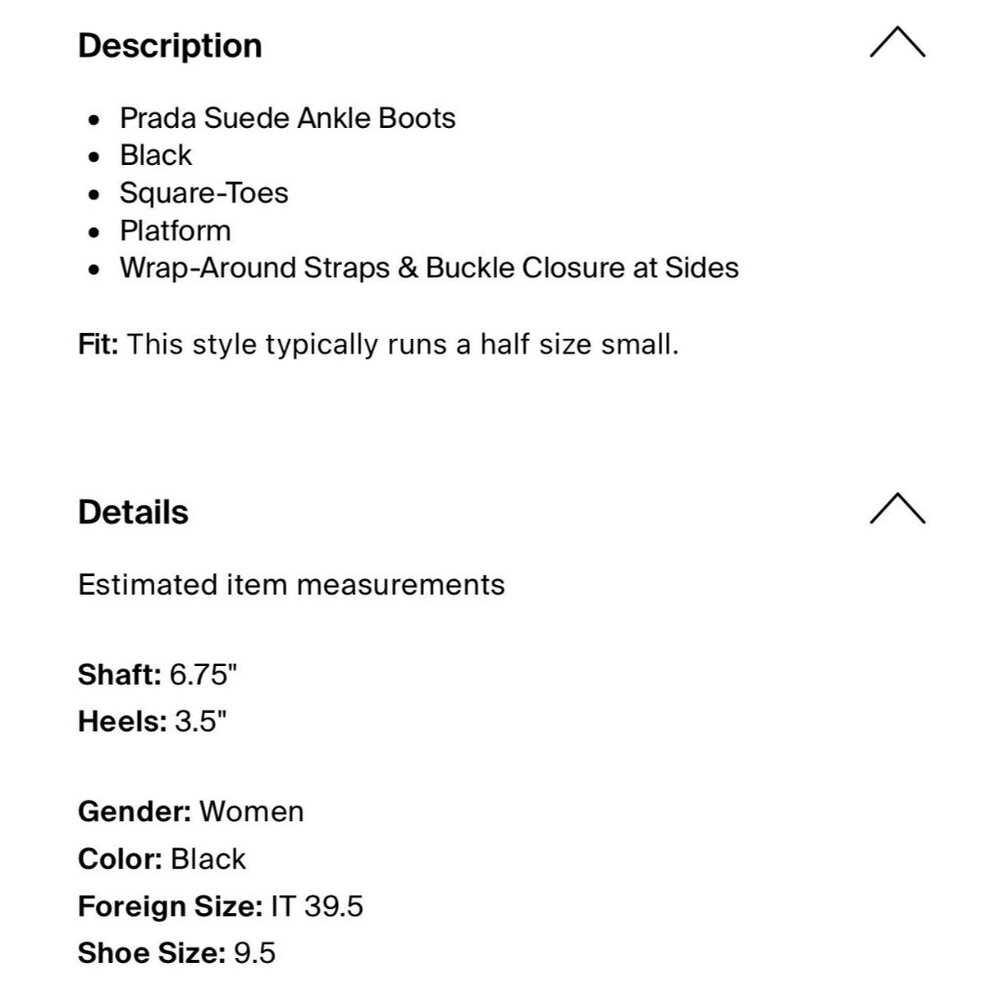The height and width of the screenshot is (1000, 1000).
Task: Click the Shaft label
Action: click(x=119, y=674)
